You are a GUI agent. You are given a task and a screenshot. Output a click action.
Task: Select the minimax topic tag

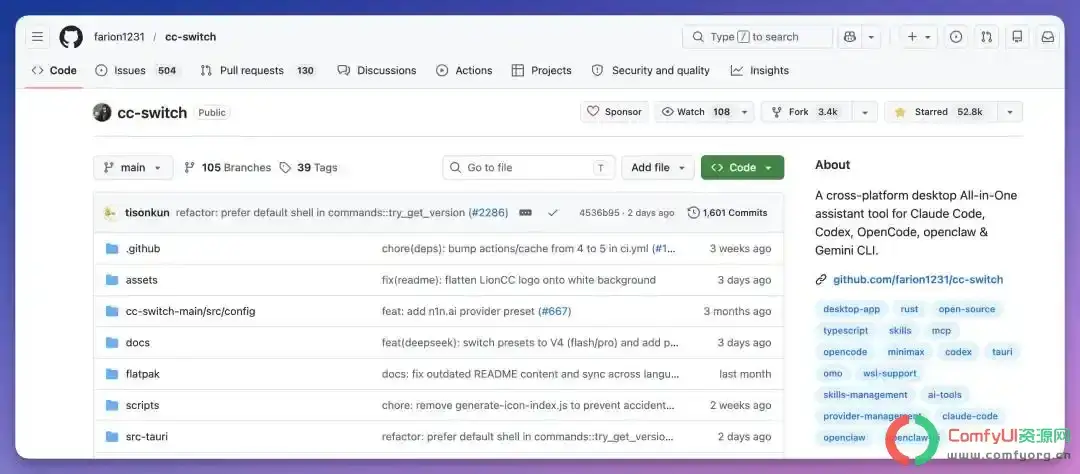(x=906, y=352)
